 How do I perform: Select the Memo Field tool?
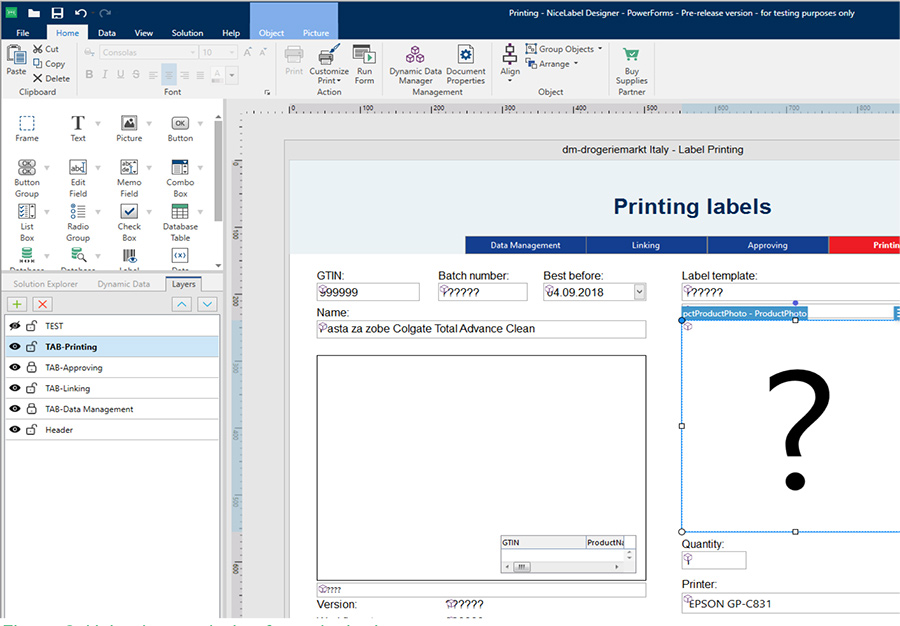[x=129, y=178]
